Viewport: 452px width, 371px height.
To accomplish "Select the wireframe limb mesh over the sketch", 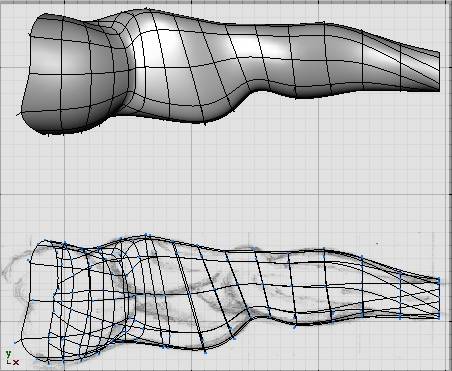I will coord(227,299).
